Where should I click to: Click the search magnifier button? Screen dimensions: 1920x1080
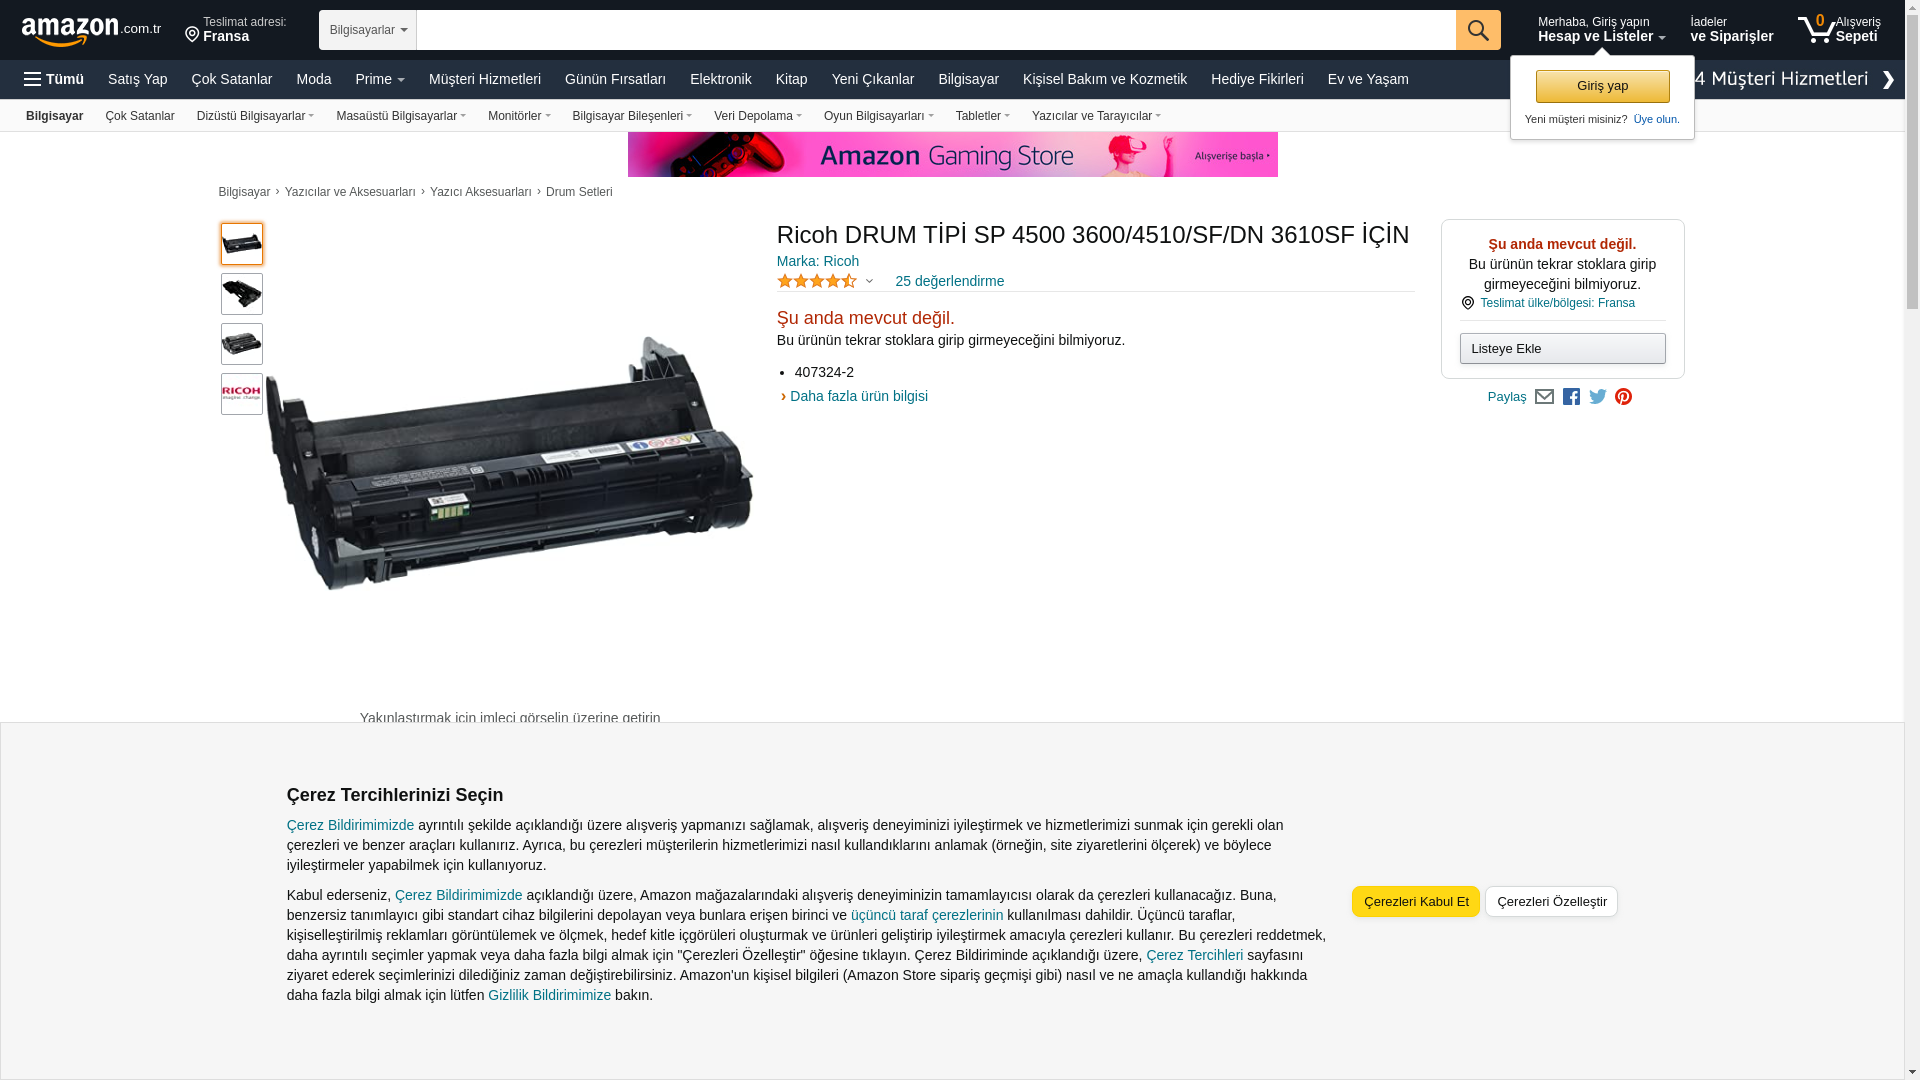1478,30
